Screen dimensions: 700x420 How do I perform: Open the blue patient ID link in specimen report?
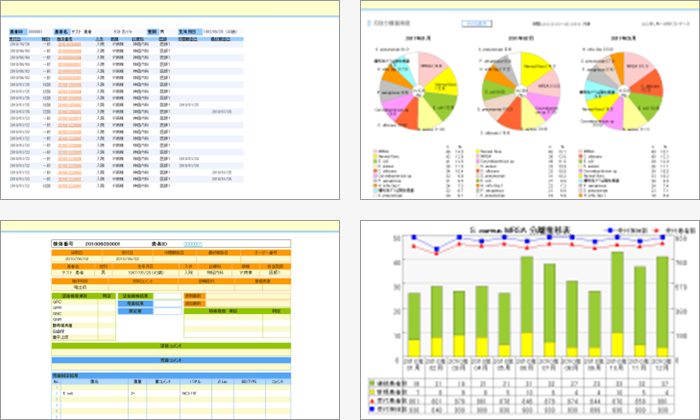pos(193,244)
